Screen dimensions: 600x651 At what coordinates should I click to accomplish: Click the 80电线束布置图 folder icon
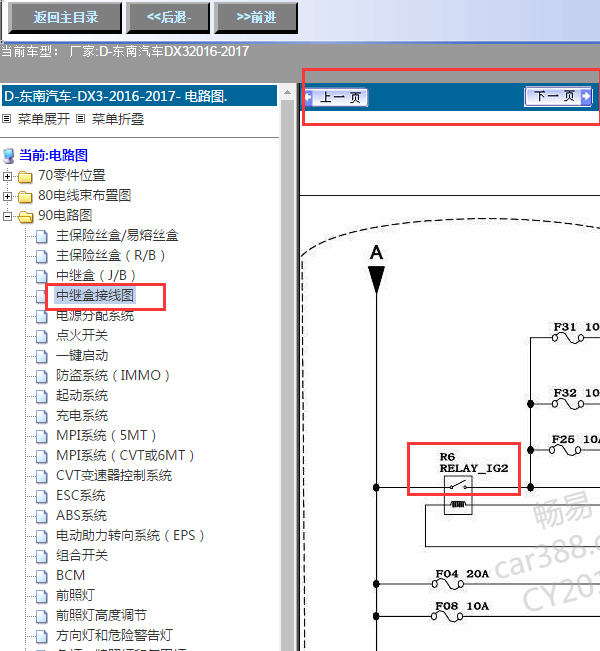[x=25, y=196]
